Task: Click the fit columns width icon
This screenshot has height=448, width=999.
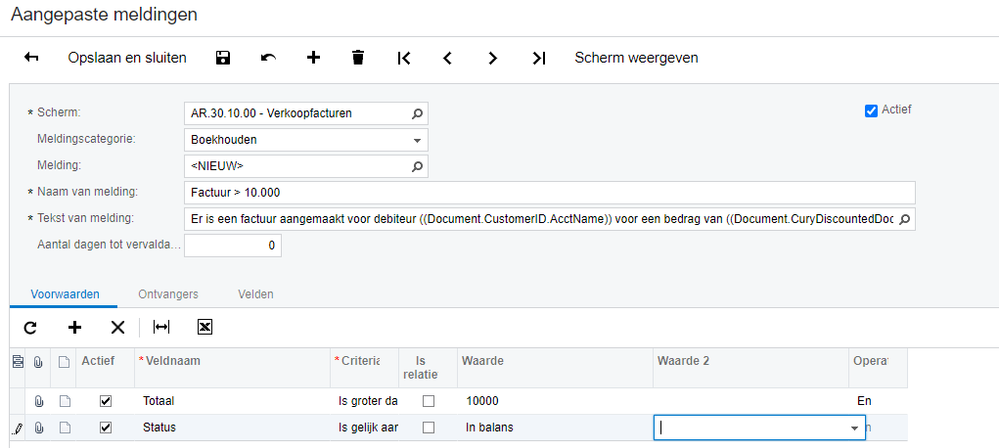Action: tap(161, 327)
